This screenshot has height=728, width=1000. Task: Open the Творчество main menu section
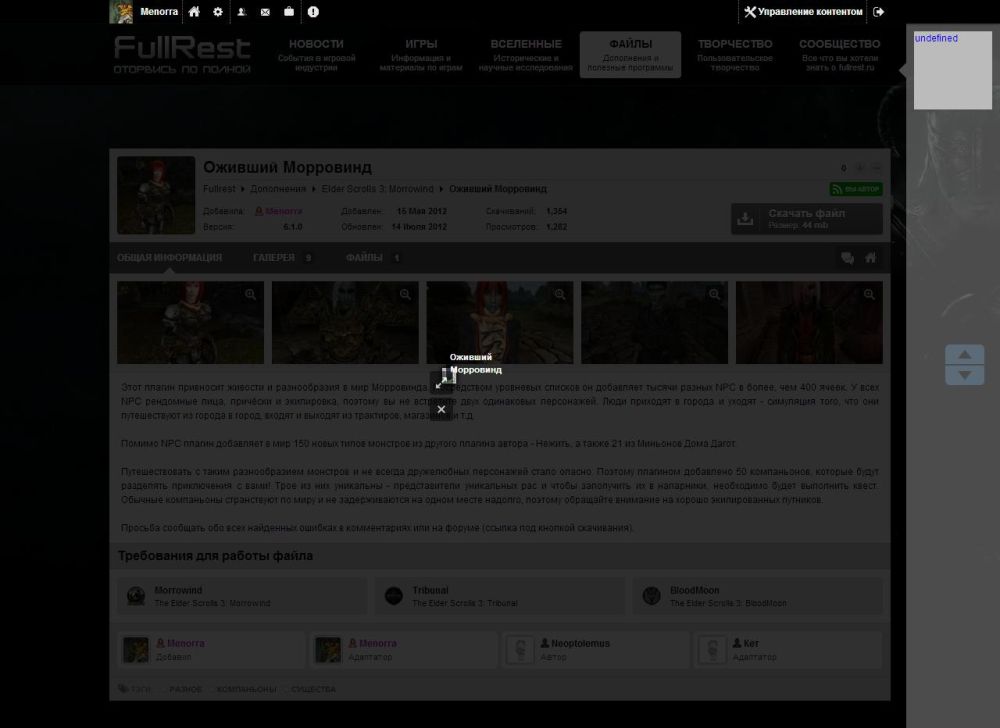tap(735, 54)
